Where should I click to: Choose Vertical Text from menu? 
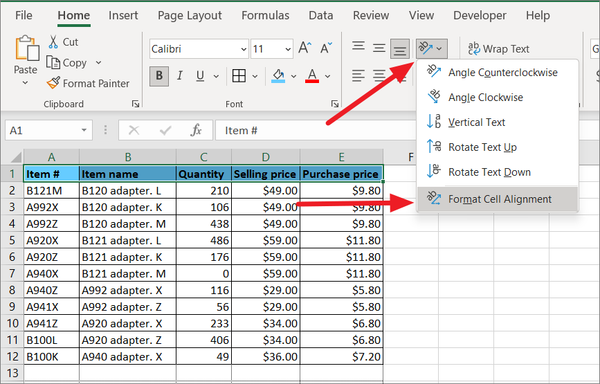click(497, 122)
